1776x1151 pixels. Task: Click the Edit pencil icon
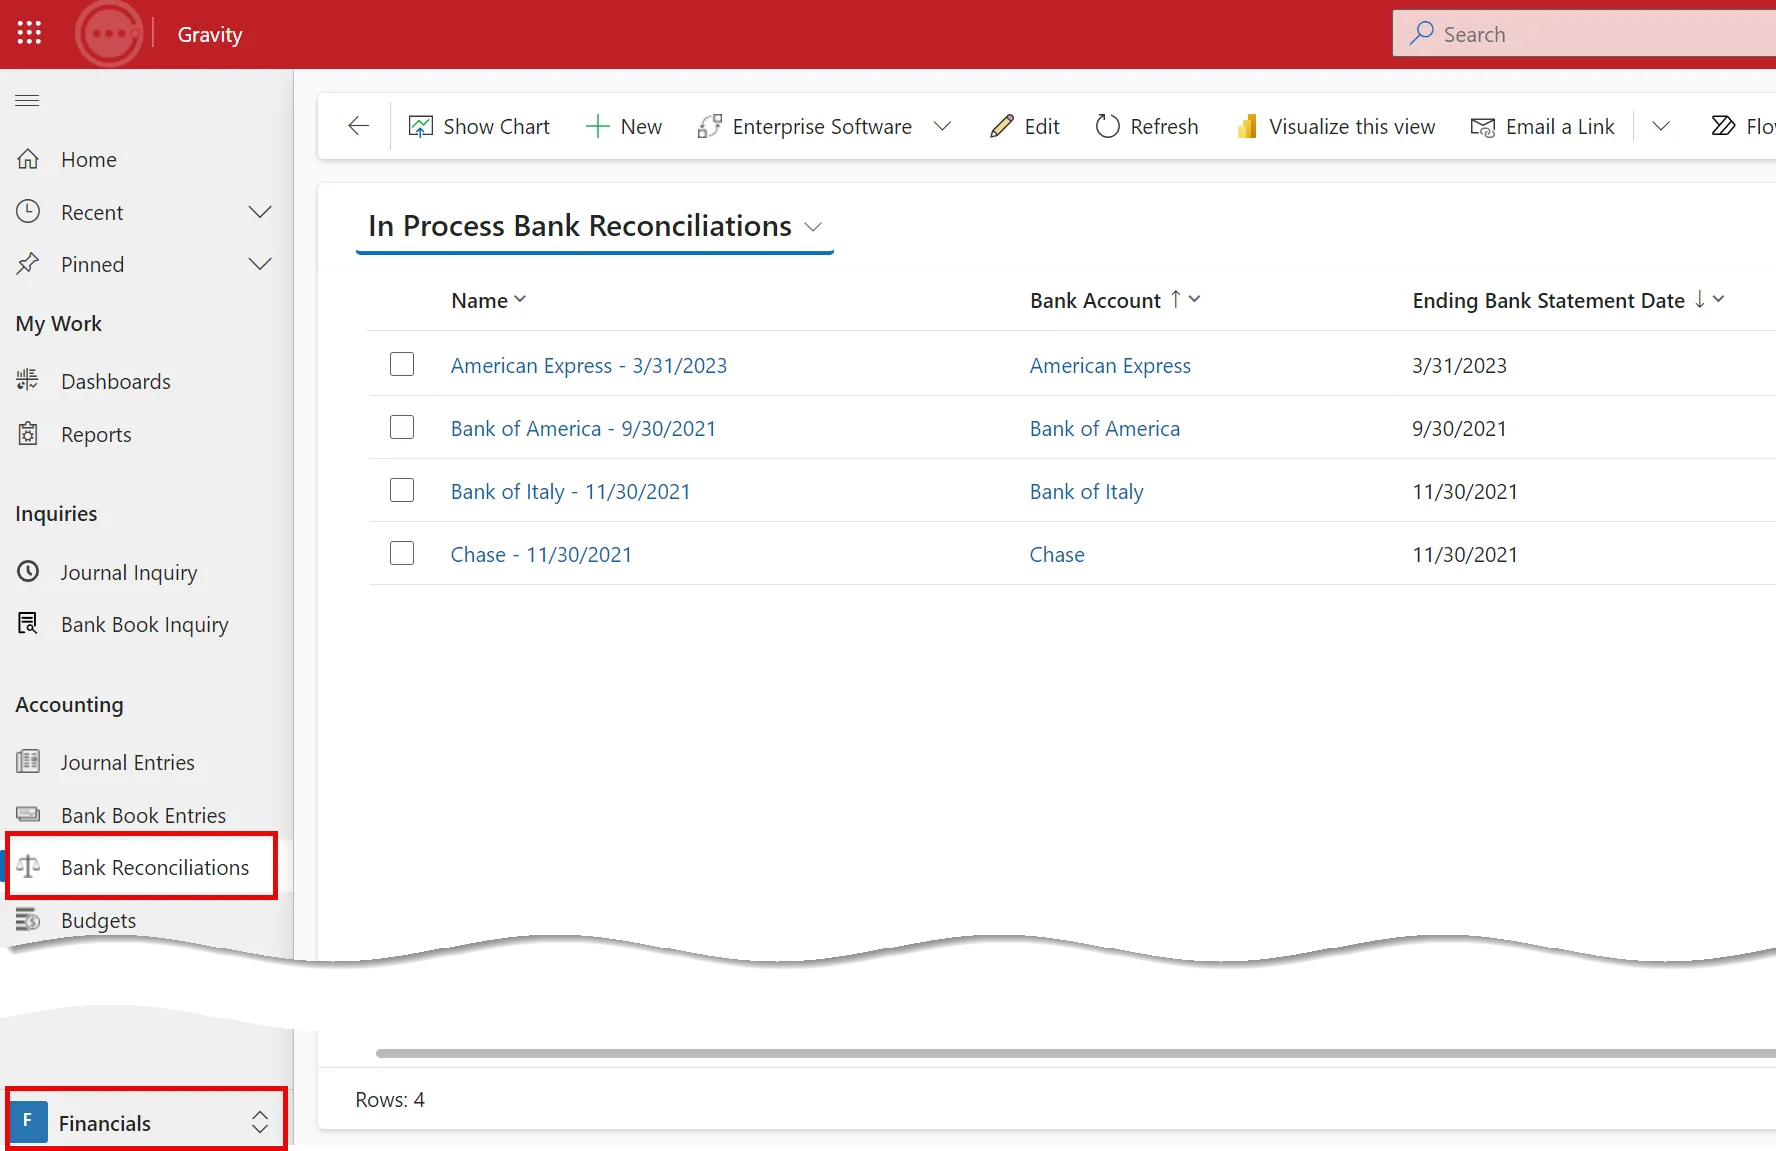[1001, 126]
